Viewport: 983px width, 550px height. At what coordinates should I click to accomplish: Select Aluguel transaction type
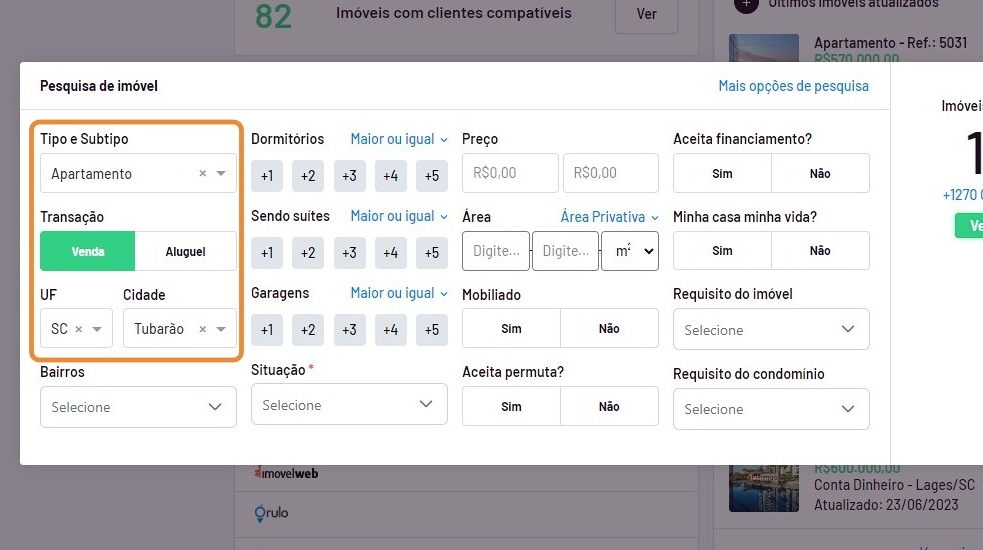[x=185, y=252]
